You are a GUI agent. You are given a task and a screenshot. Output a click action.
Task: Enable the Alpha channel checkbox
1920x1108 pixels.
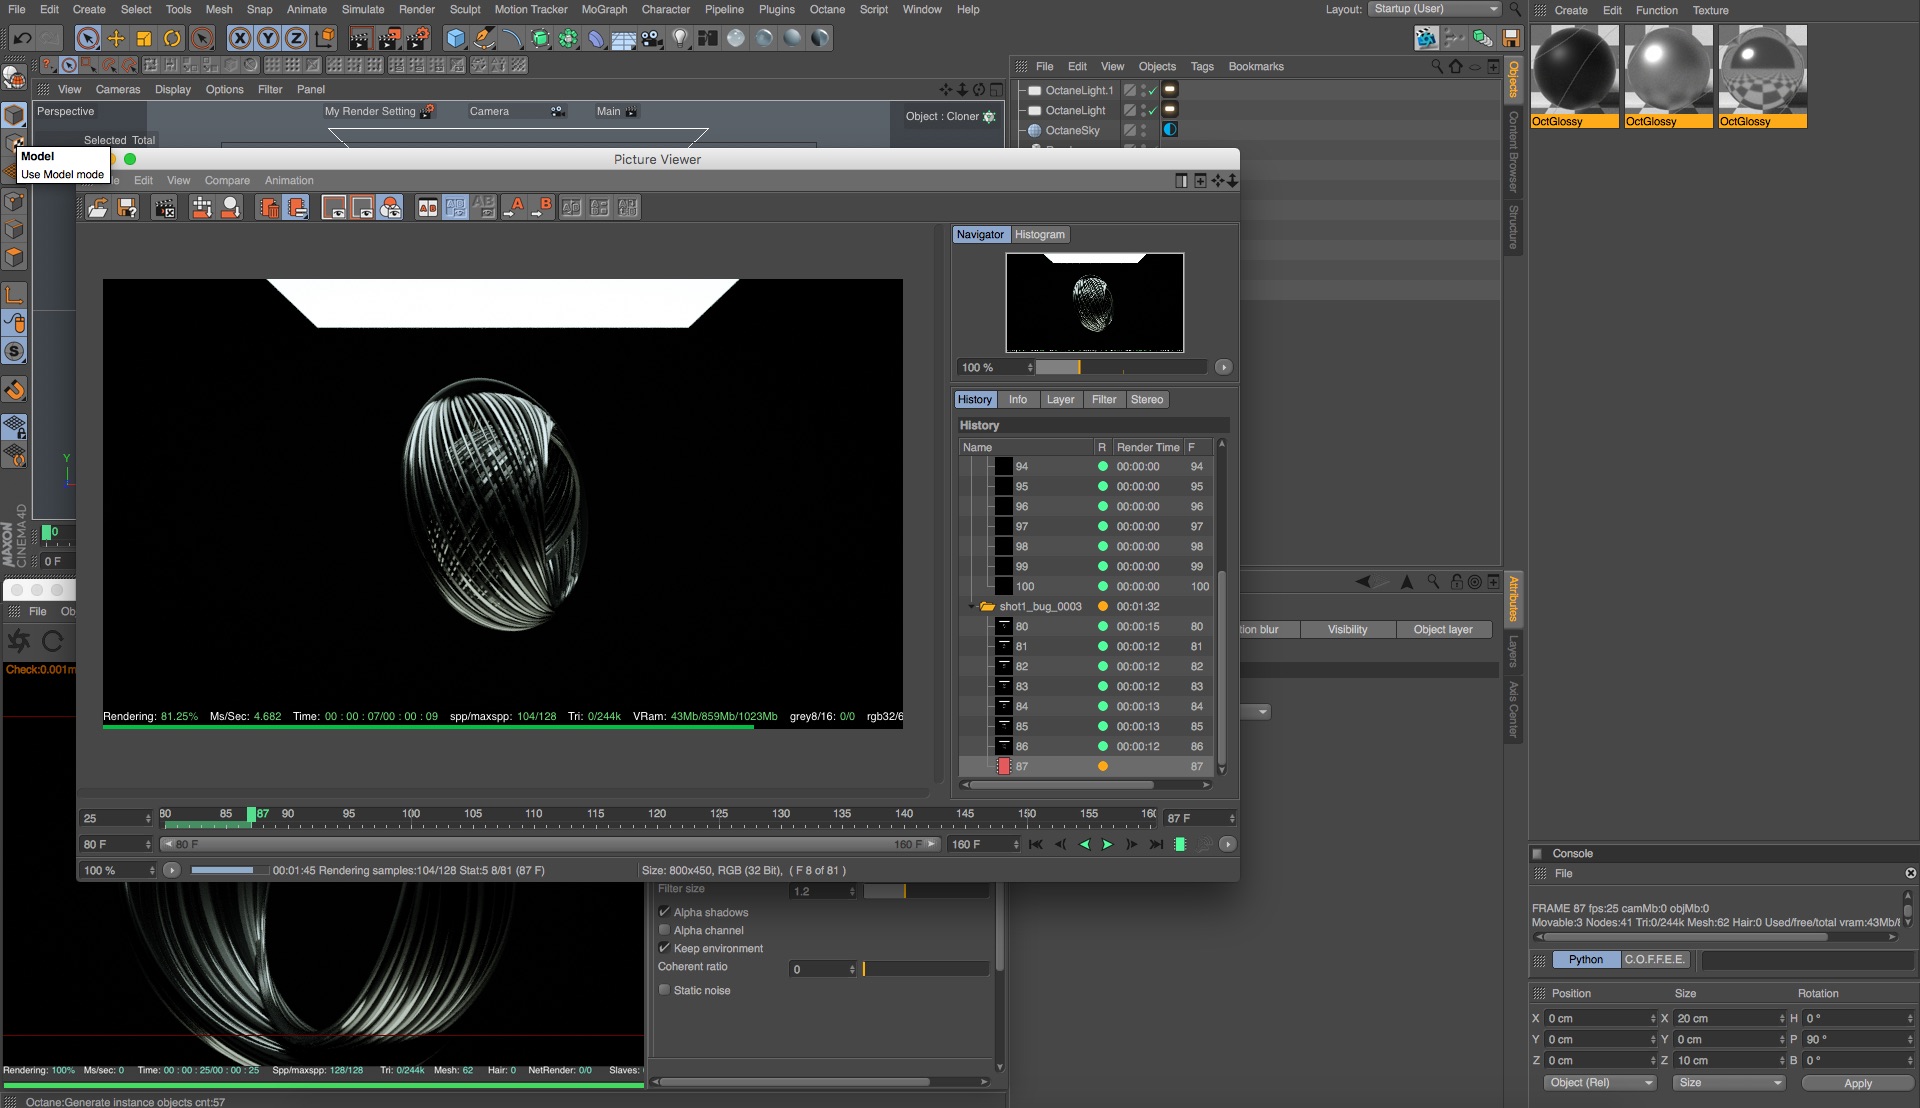coord(664,930)
